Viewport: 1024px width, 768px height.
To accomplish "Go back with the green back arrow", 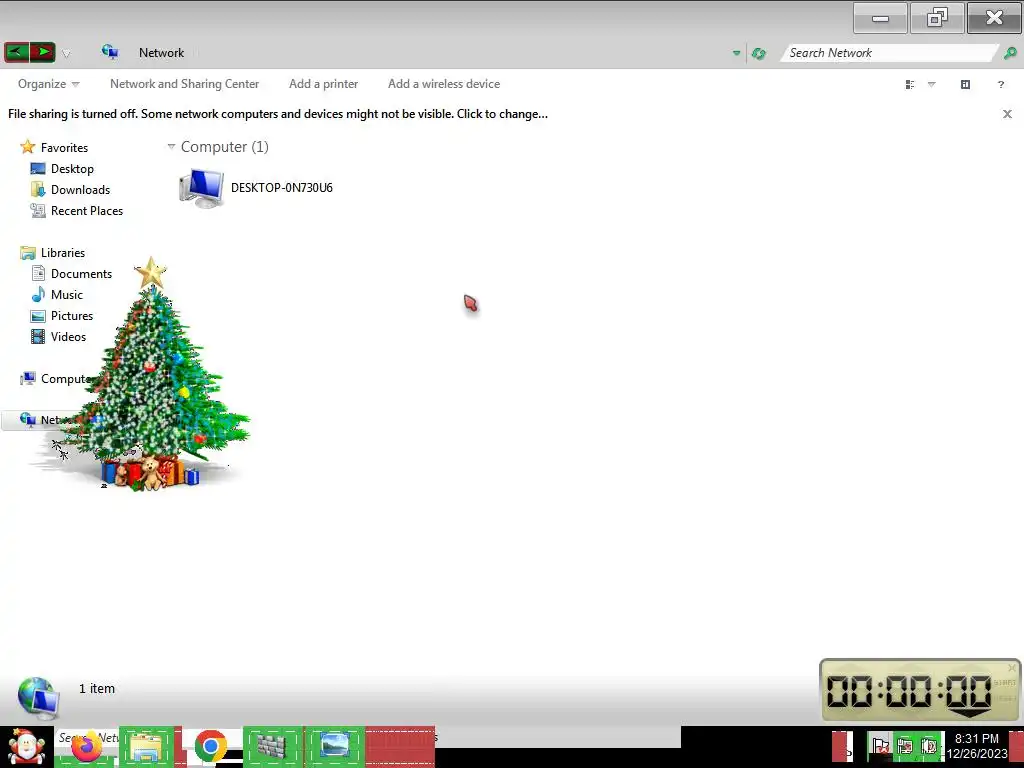I will point(16,52).
